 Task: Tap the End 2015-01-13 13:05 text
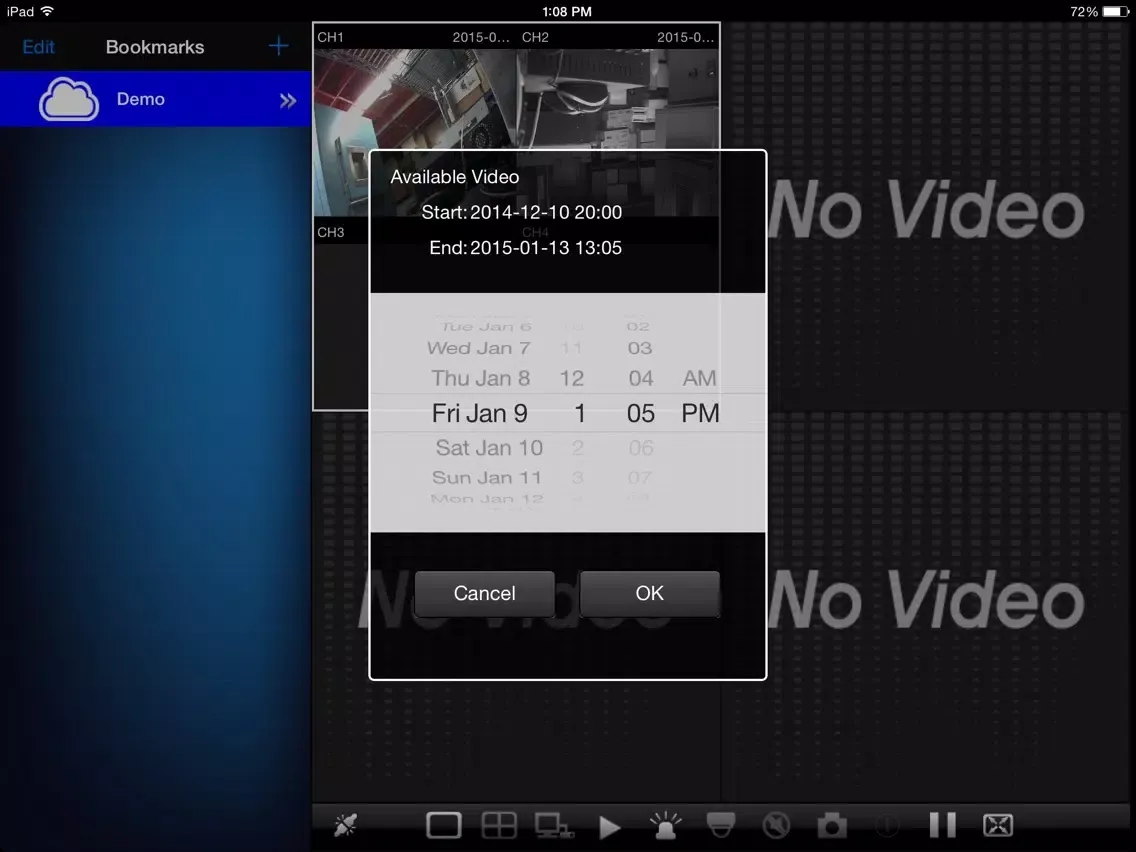[x=525, y=248]
